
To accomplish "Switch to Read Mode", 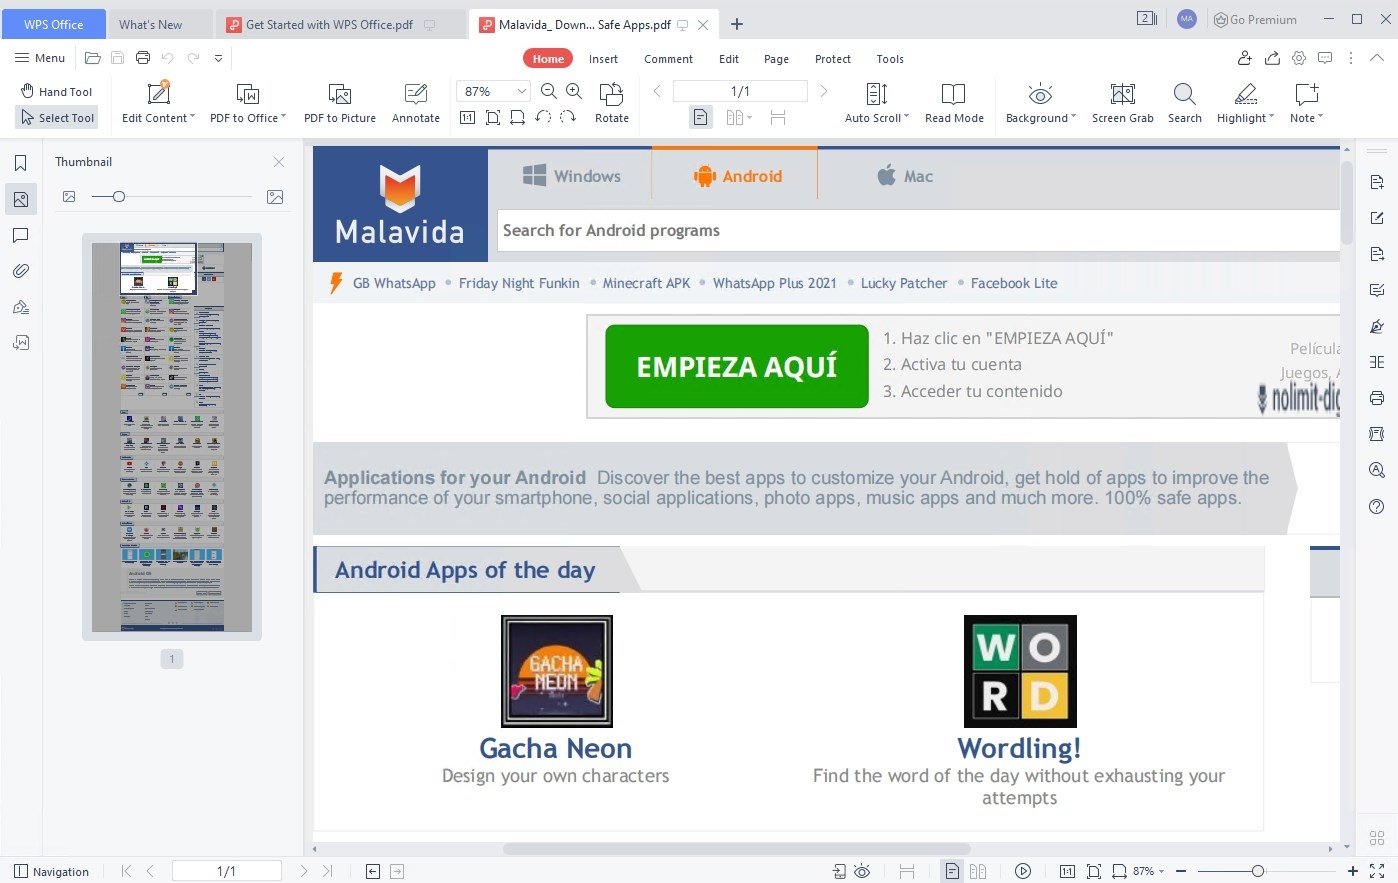I will (954, 103).
